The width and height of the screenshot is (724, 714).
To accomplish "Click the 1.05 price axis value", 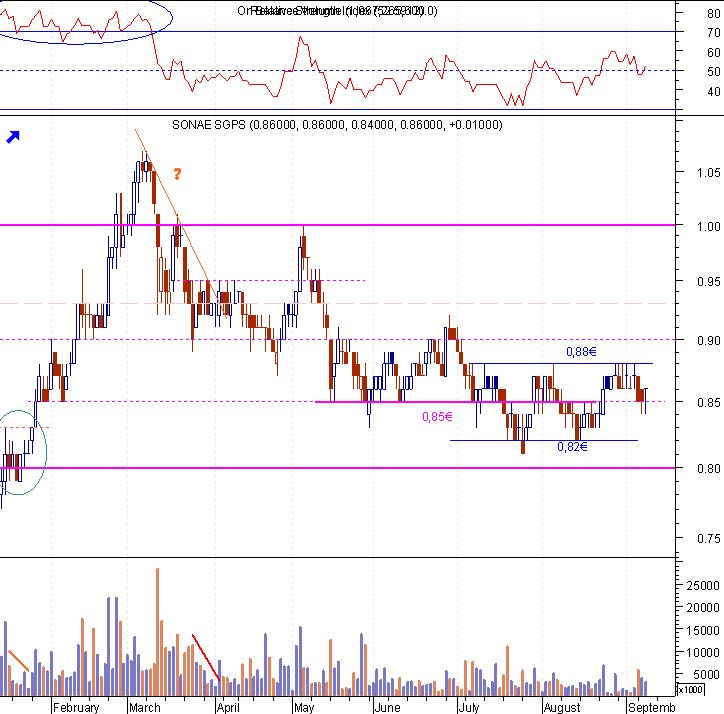I will 708,173.
